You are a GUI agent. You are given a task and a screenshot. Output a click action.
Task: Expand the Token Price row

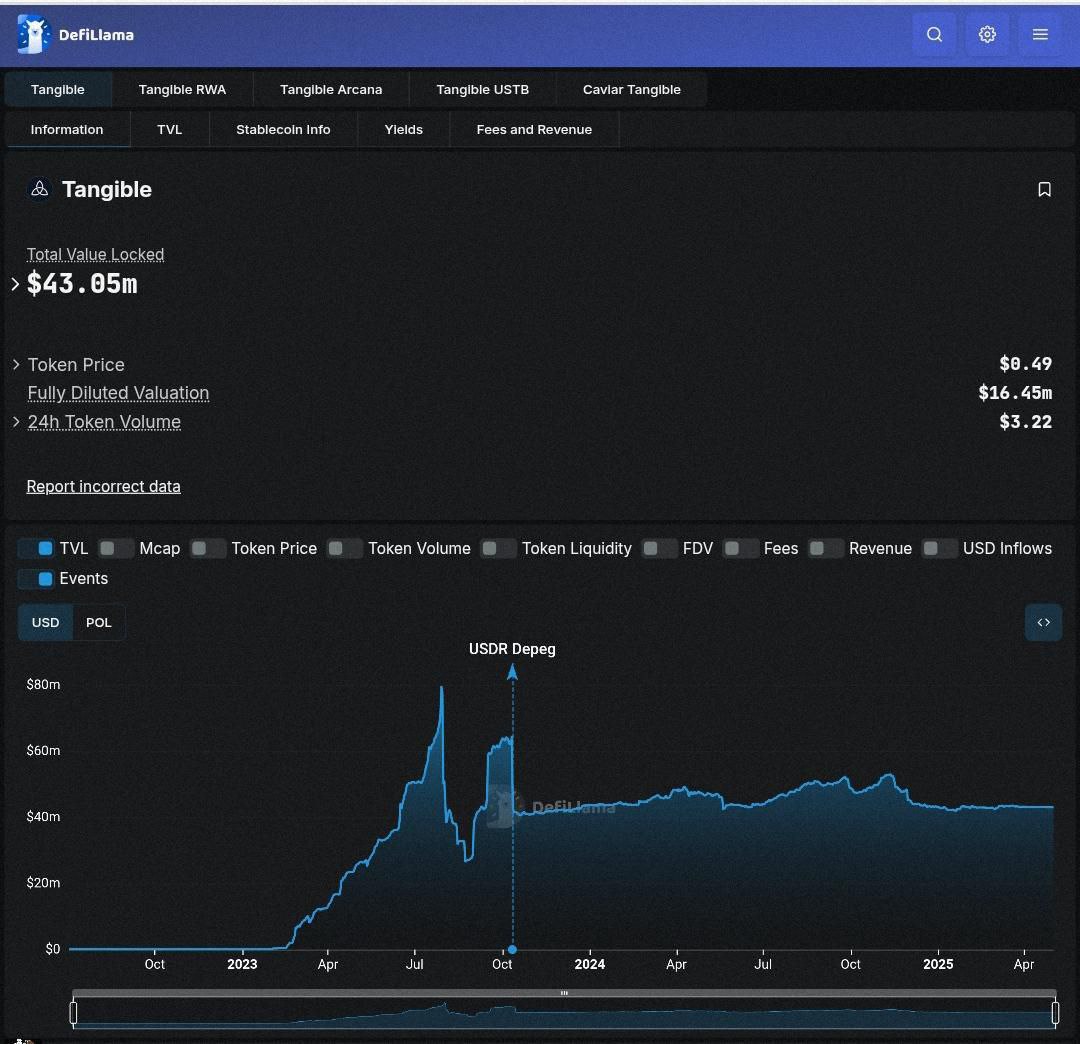click(16, 364)
